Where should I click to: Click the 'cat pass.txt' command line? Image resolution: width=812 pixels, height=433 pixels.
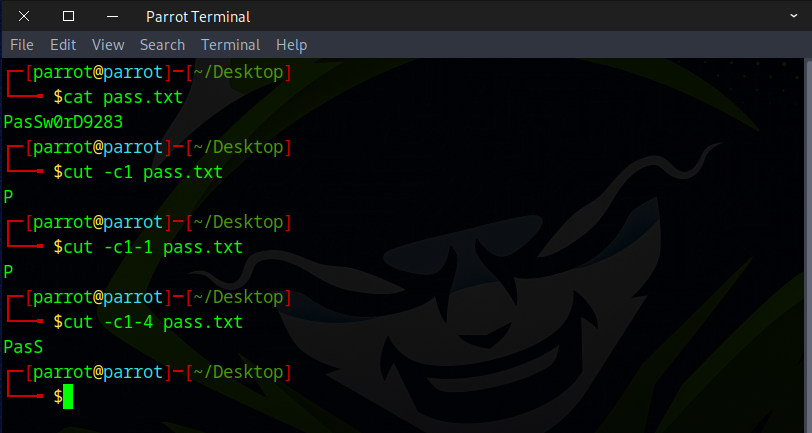pos(123,97)
